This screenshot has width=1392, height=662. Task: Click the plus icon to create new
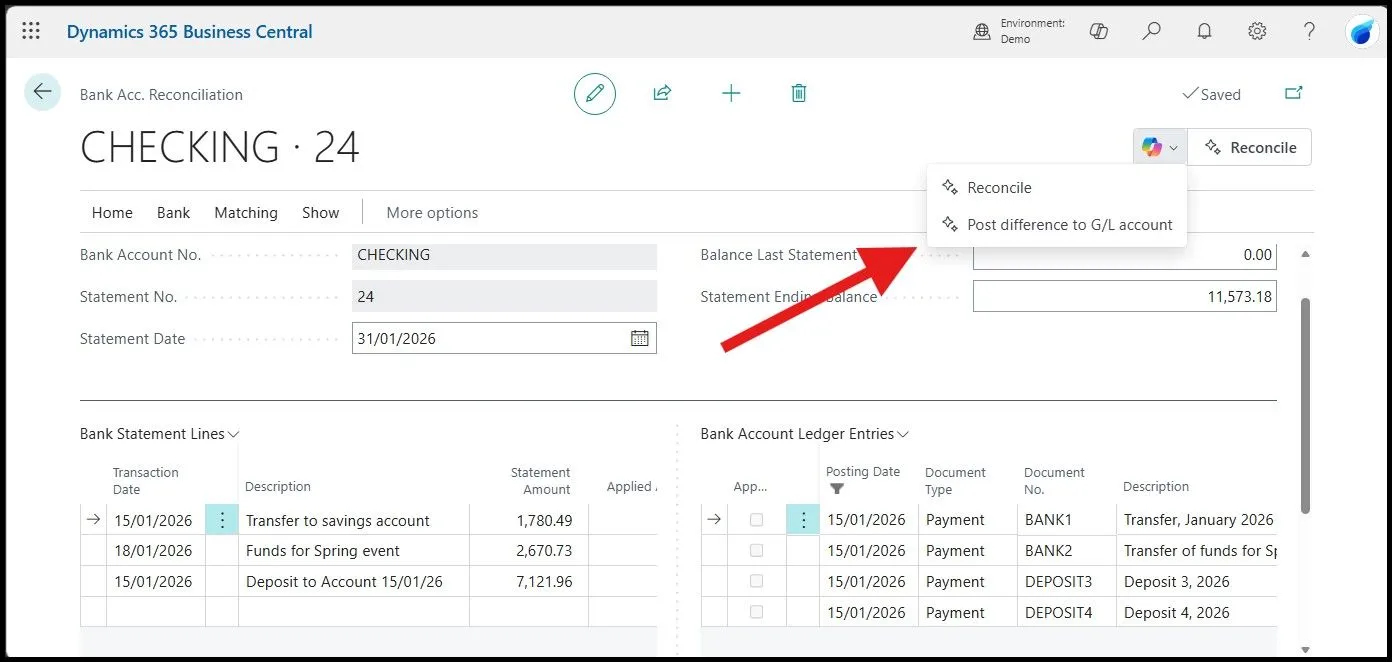pyautogui.click(x=731, y=93)
